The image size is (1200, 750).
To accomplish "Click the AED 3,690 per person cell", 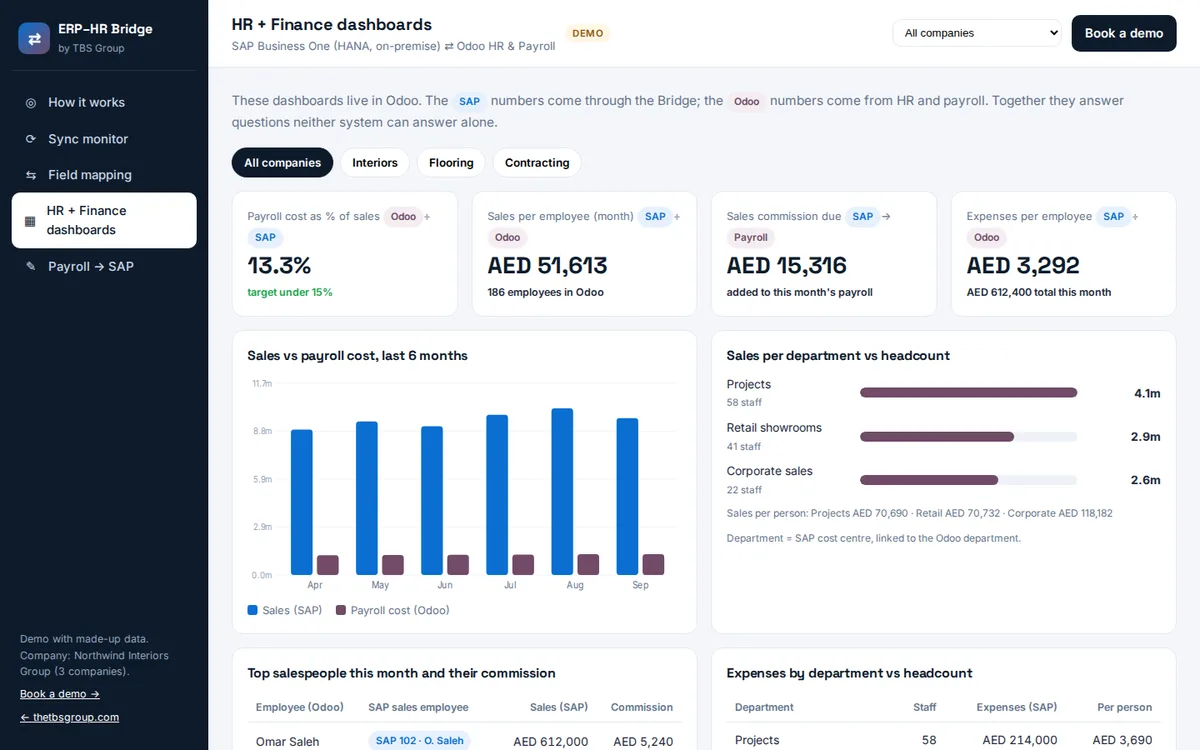I will coord(1123,740).
